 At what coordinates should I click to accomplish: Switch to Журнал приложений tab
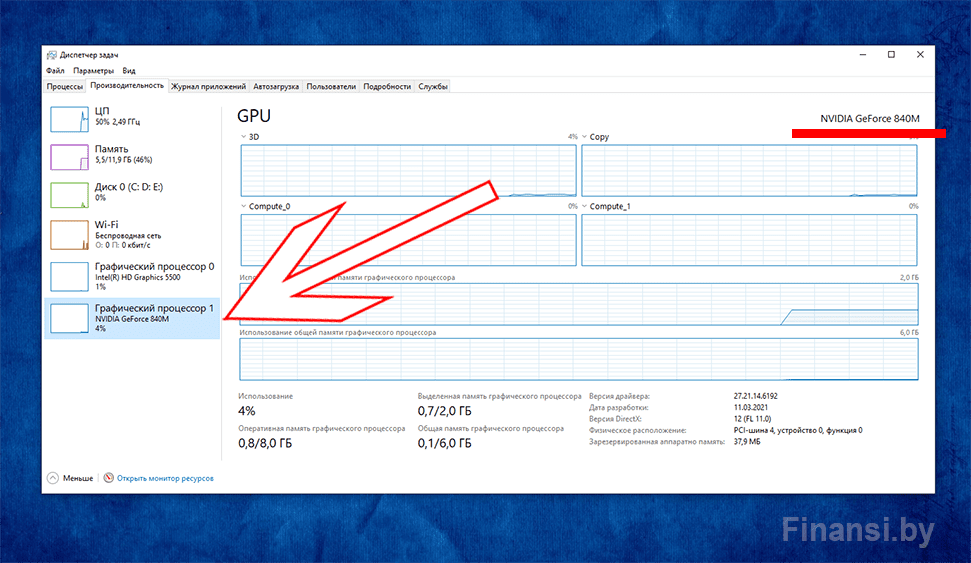208,87
